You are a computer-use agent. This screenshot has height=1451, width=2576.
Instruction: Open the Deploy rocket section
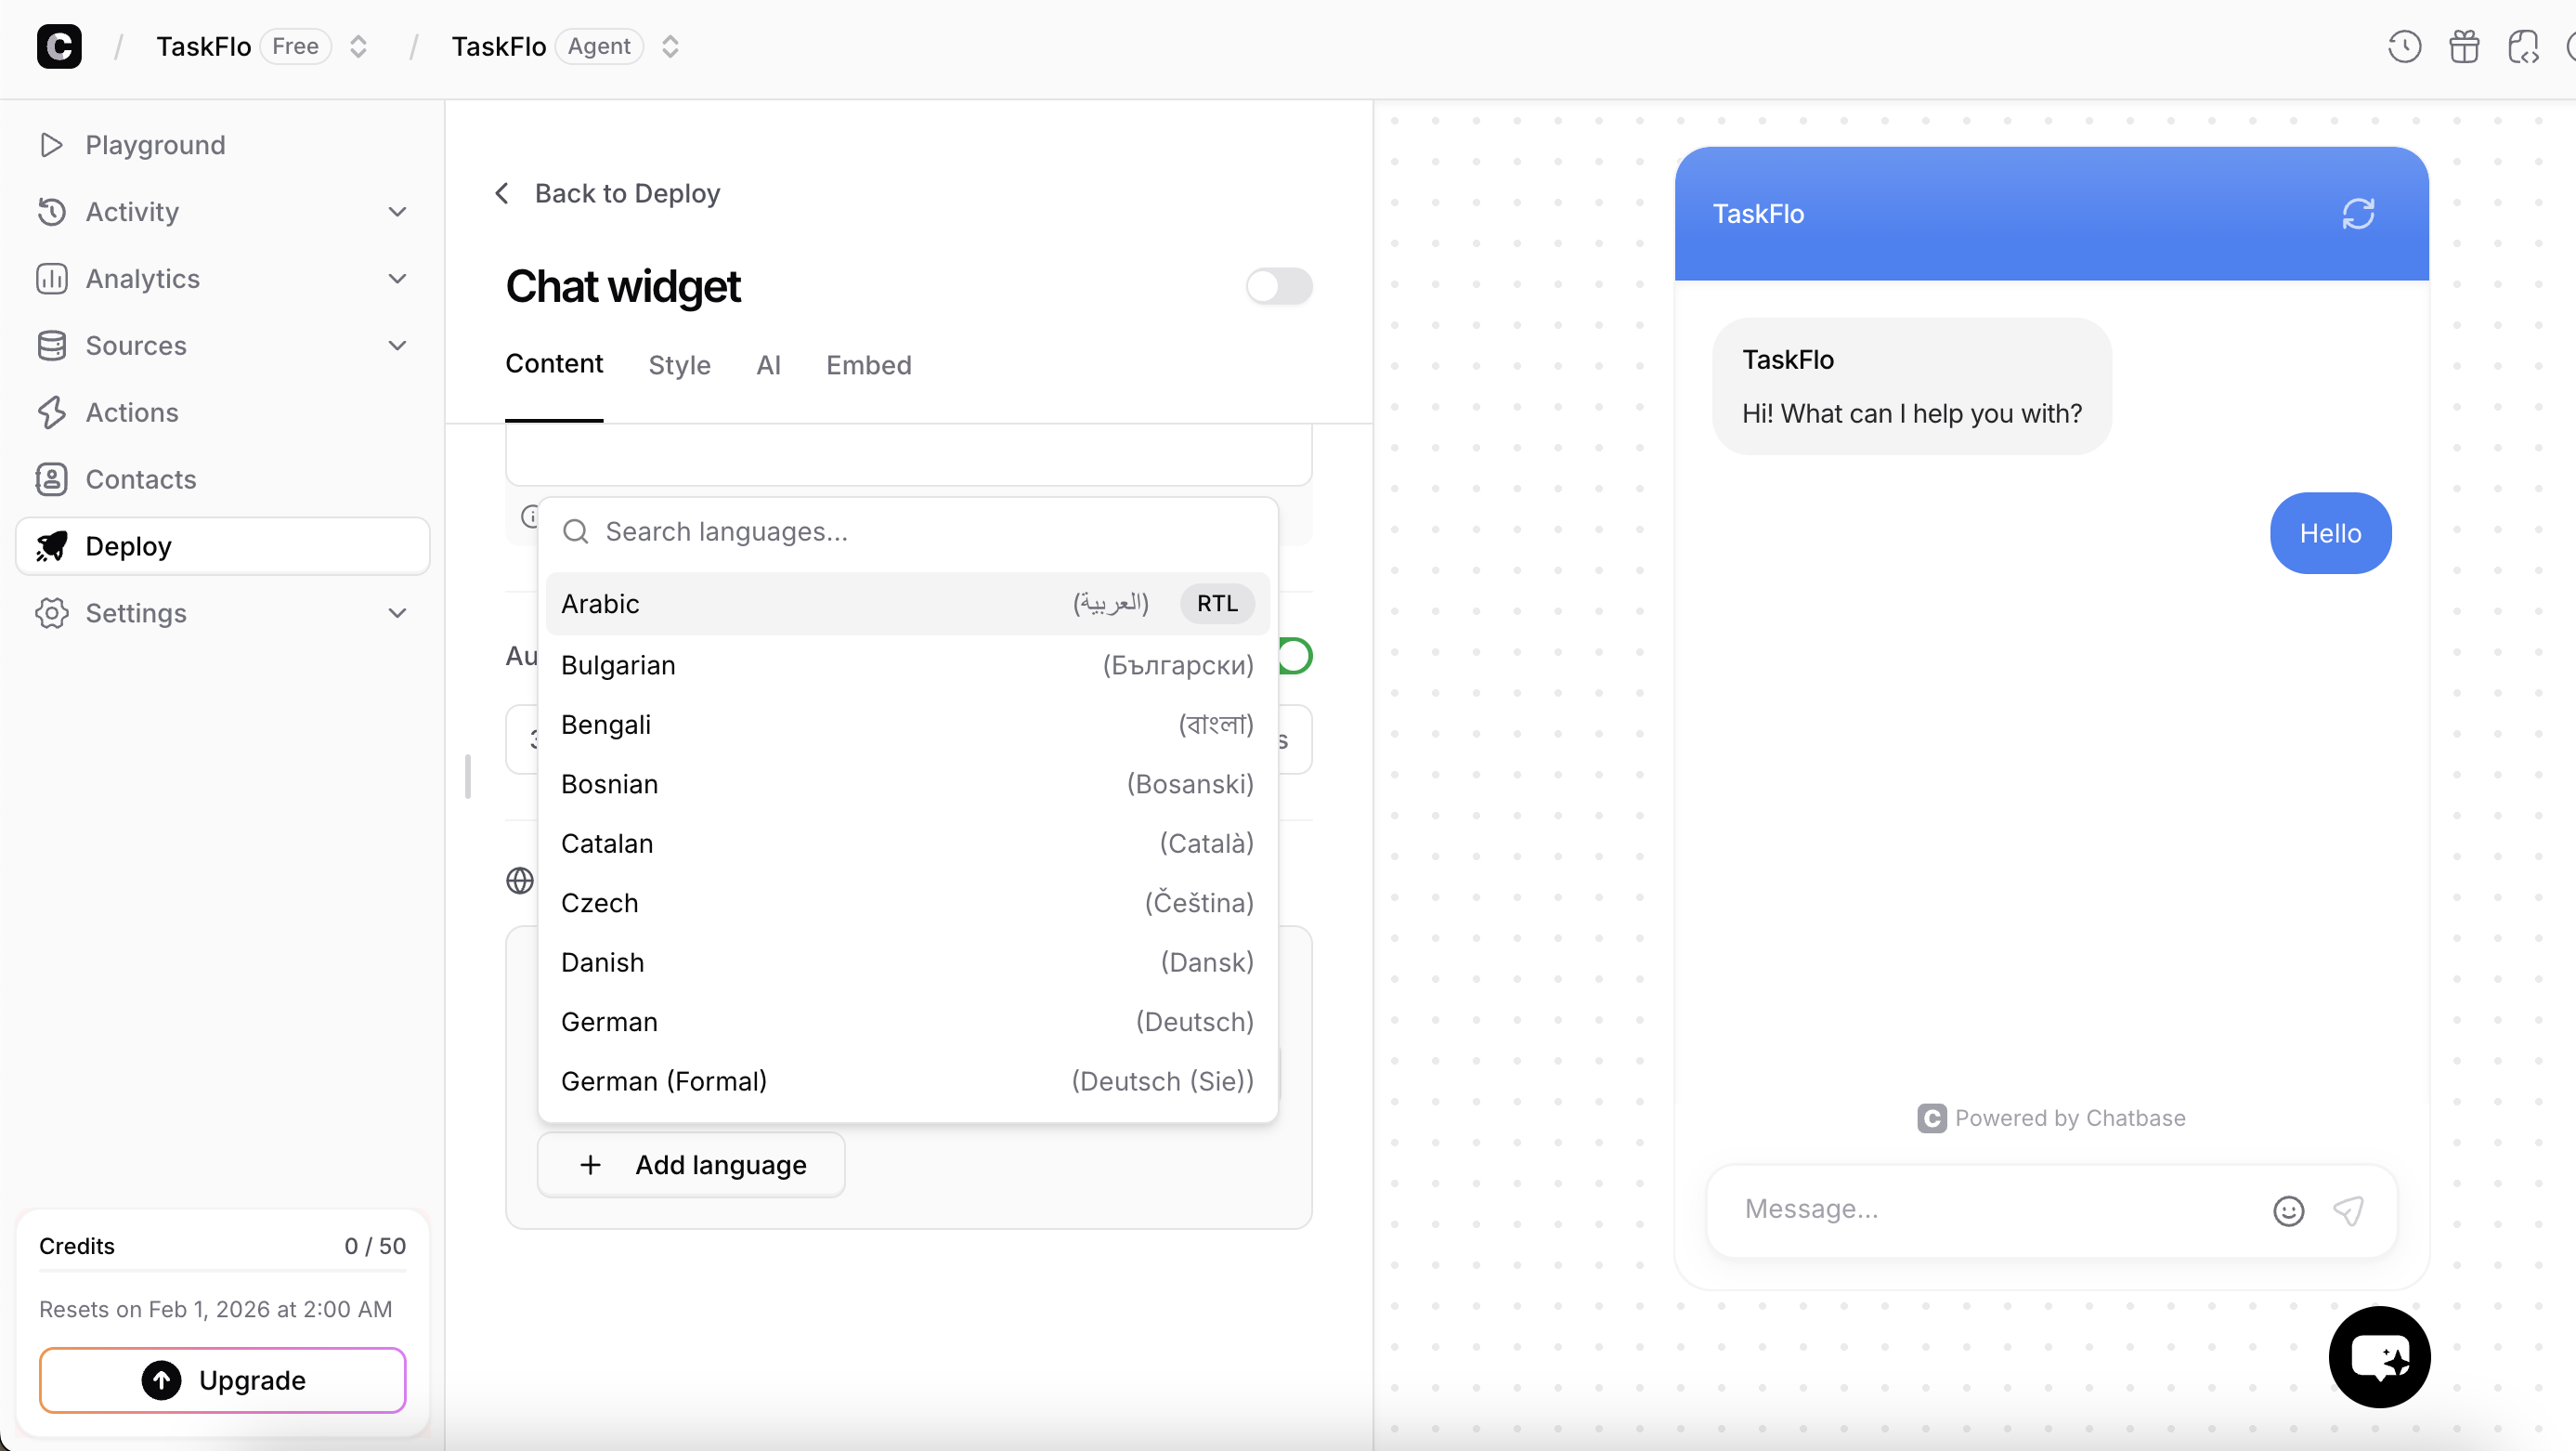128,546
